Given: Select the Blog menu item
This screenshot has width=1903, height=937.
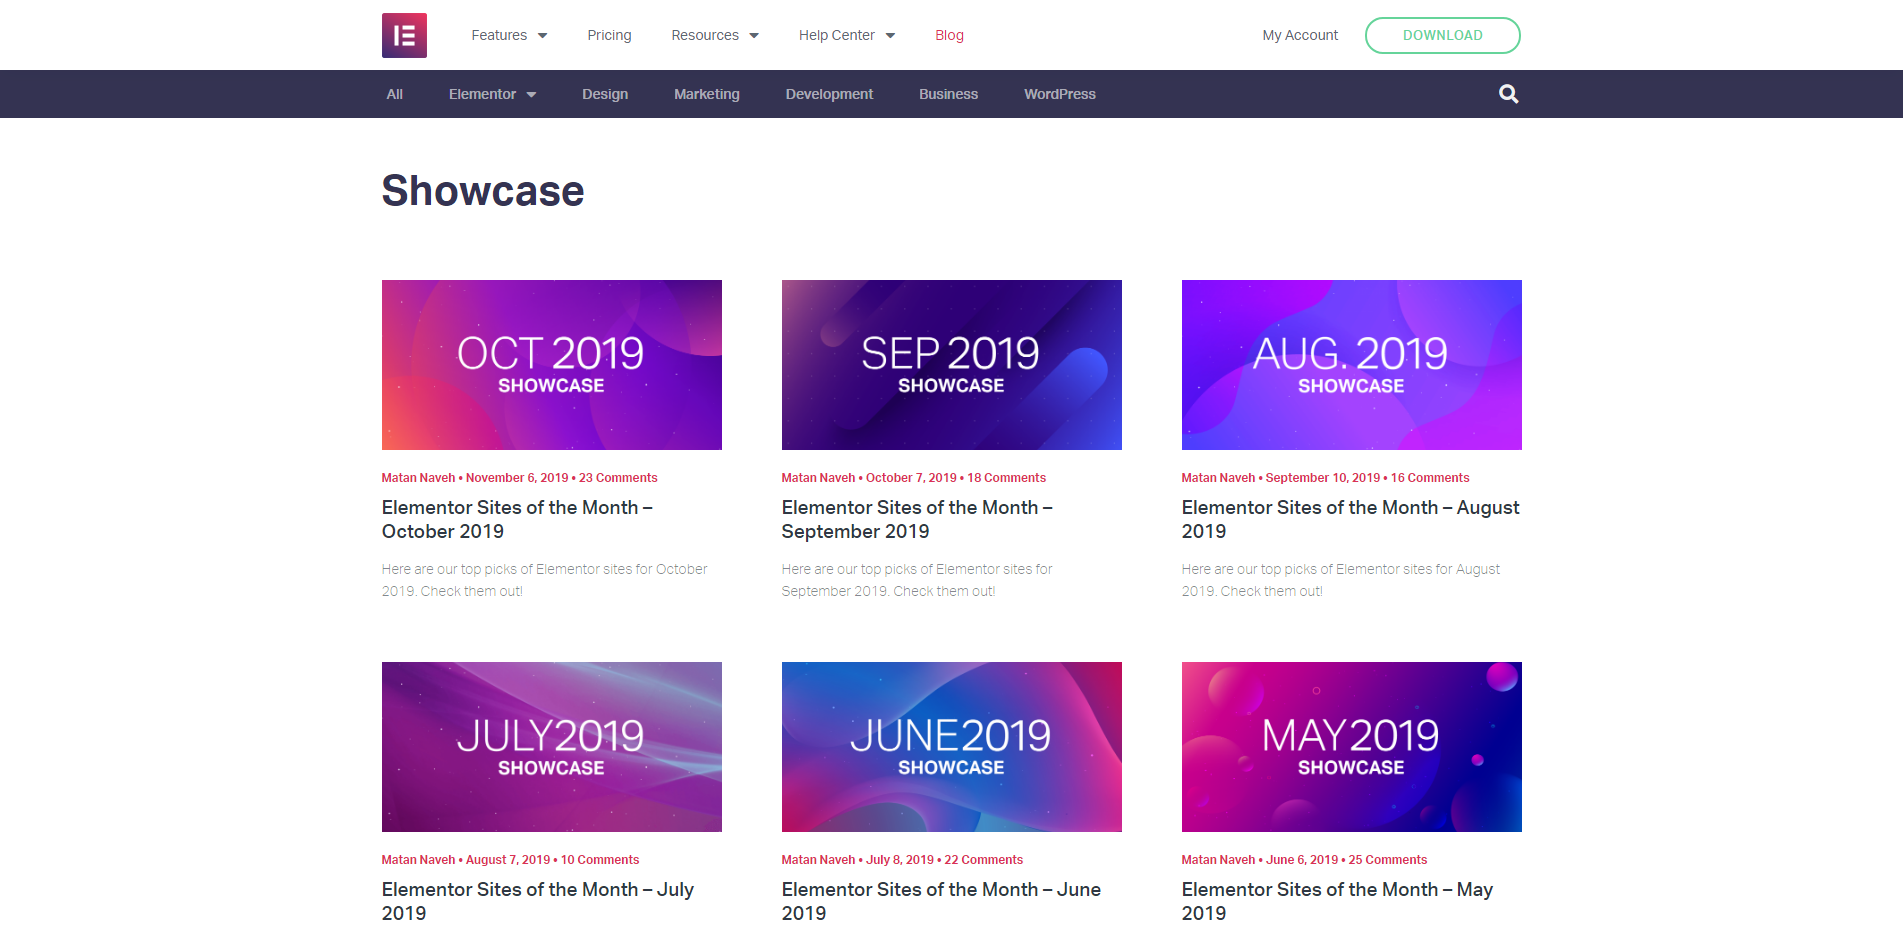Looking at the screenshot, I should click(948, 35).
